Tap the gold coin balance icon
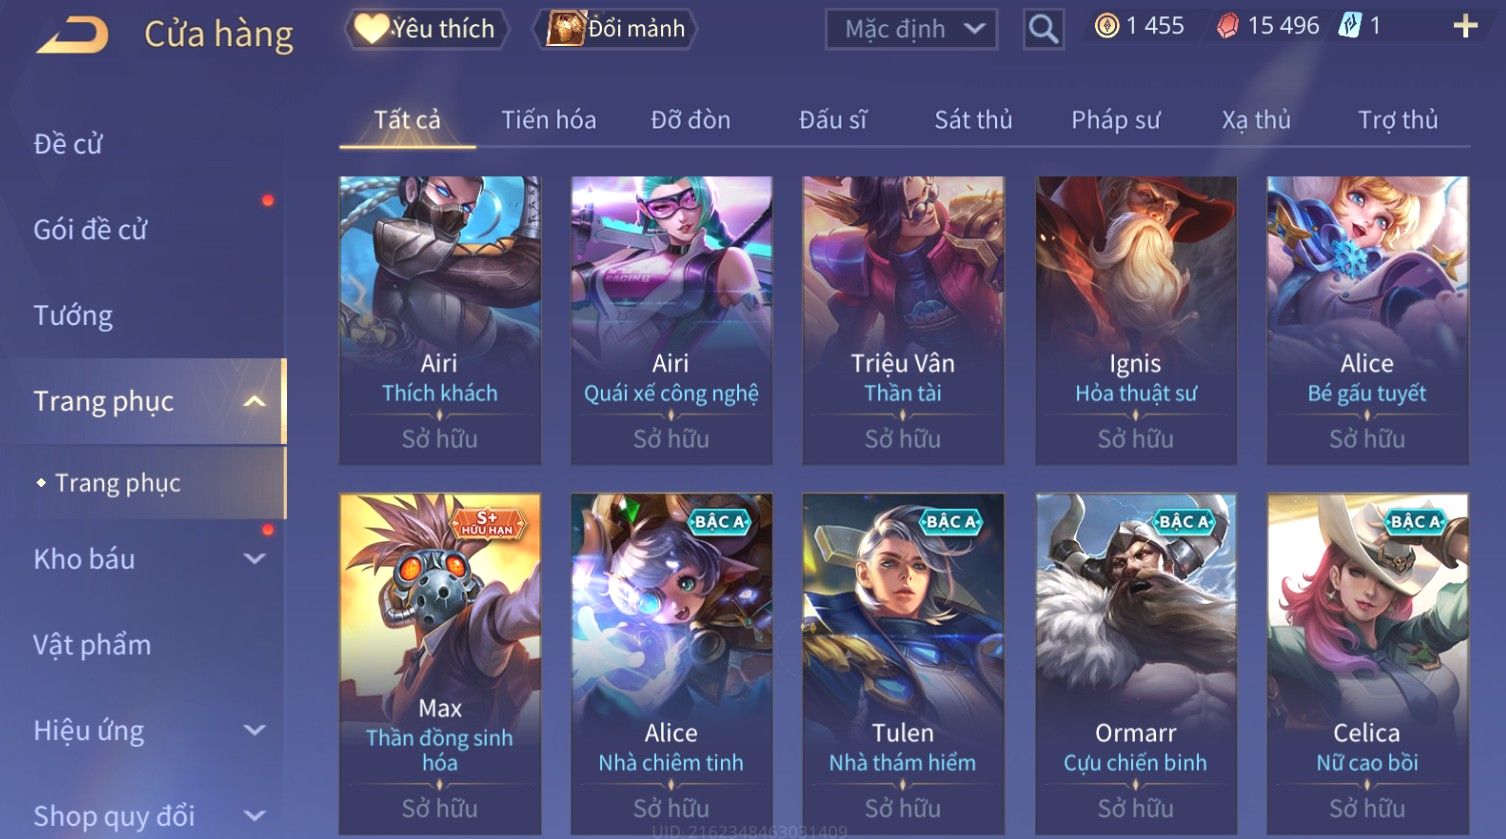 click(x=1106, y=26)
